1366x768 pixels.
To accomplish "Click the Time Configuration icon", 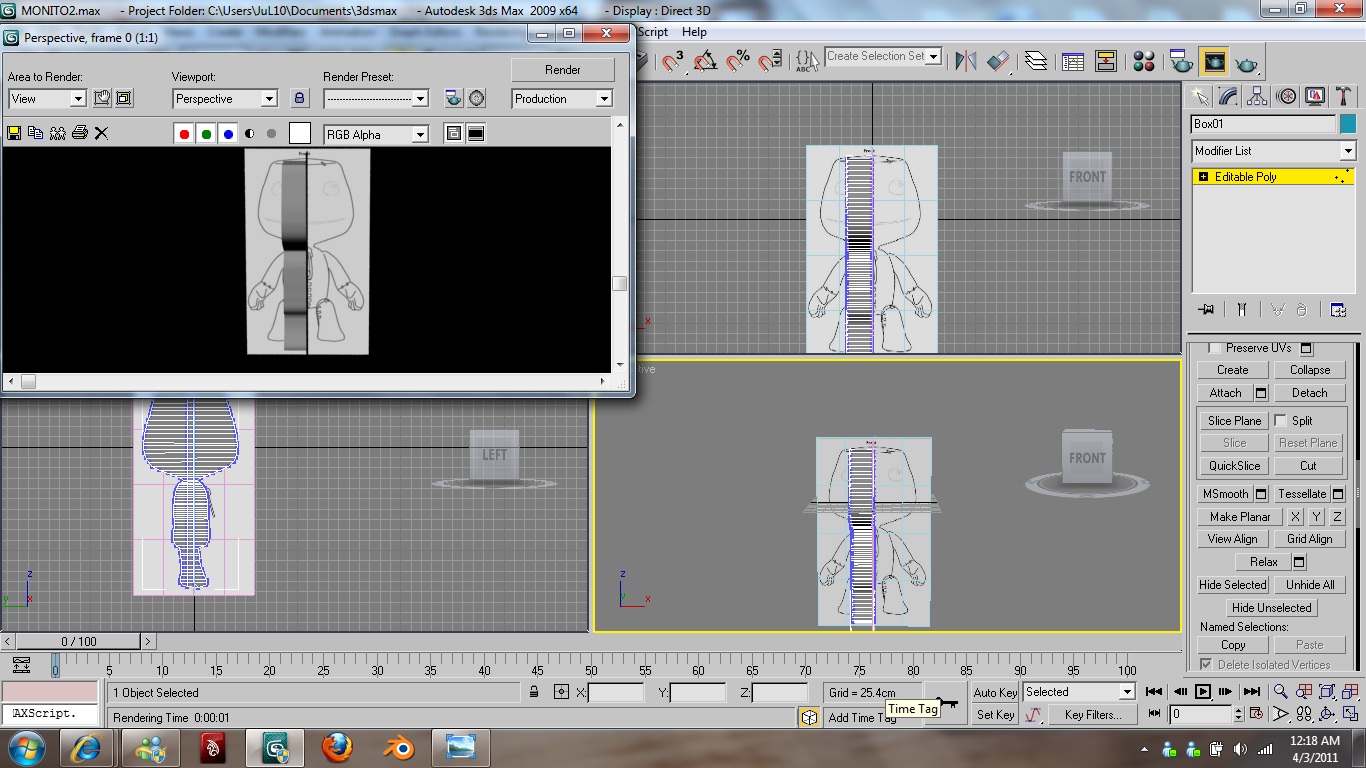I will 1255,714.
